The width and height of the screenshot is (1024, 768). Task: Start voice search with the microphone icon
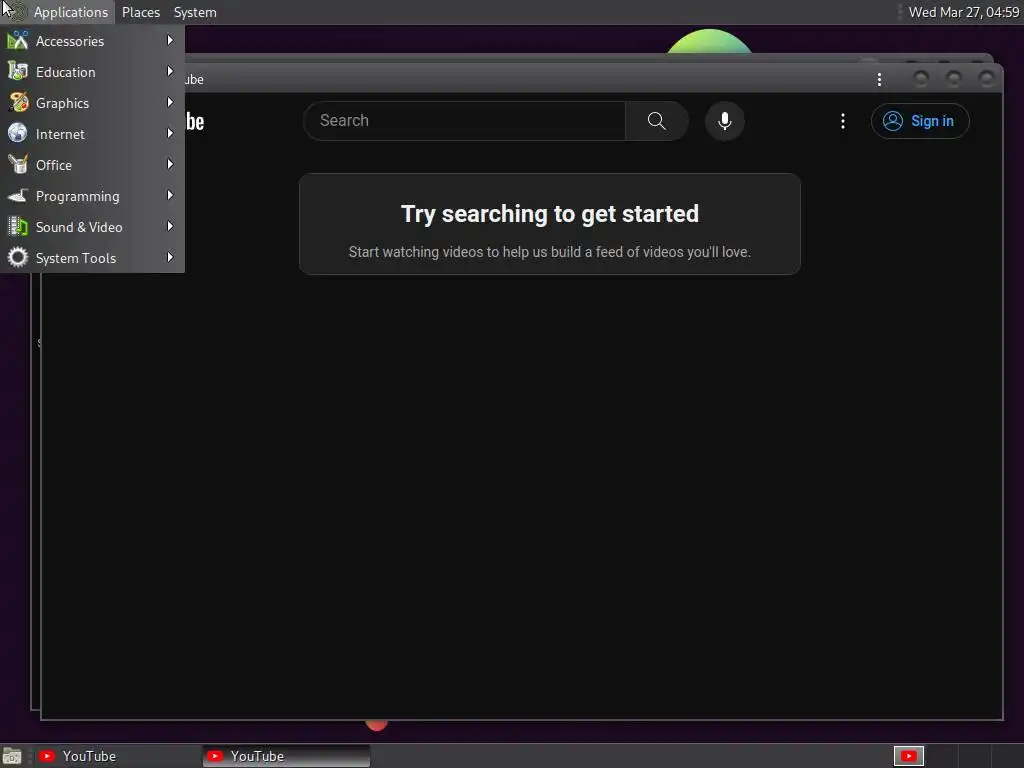tap(724, 121)
